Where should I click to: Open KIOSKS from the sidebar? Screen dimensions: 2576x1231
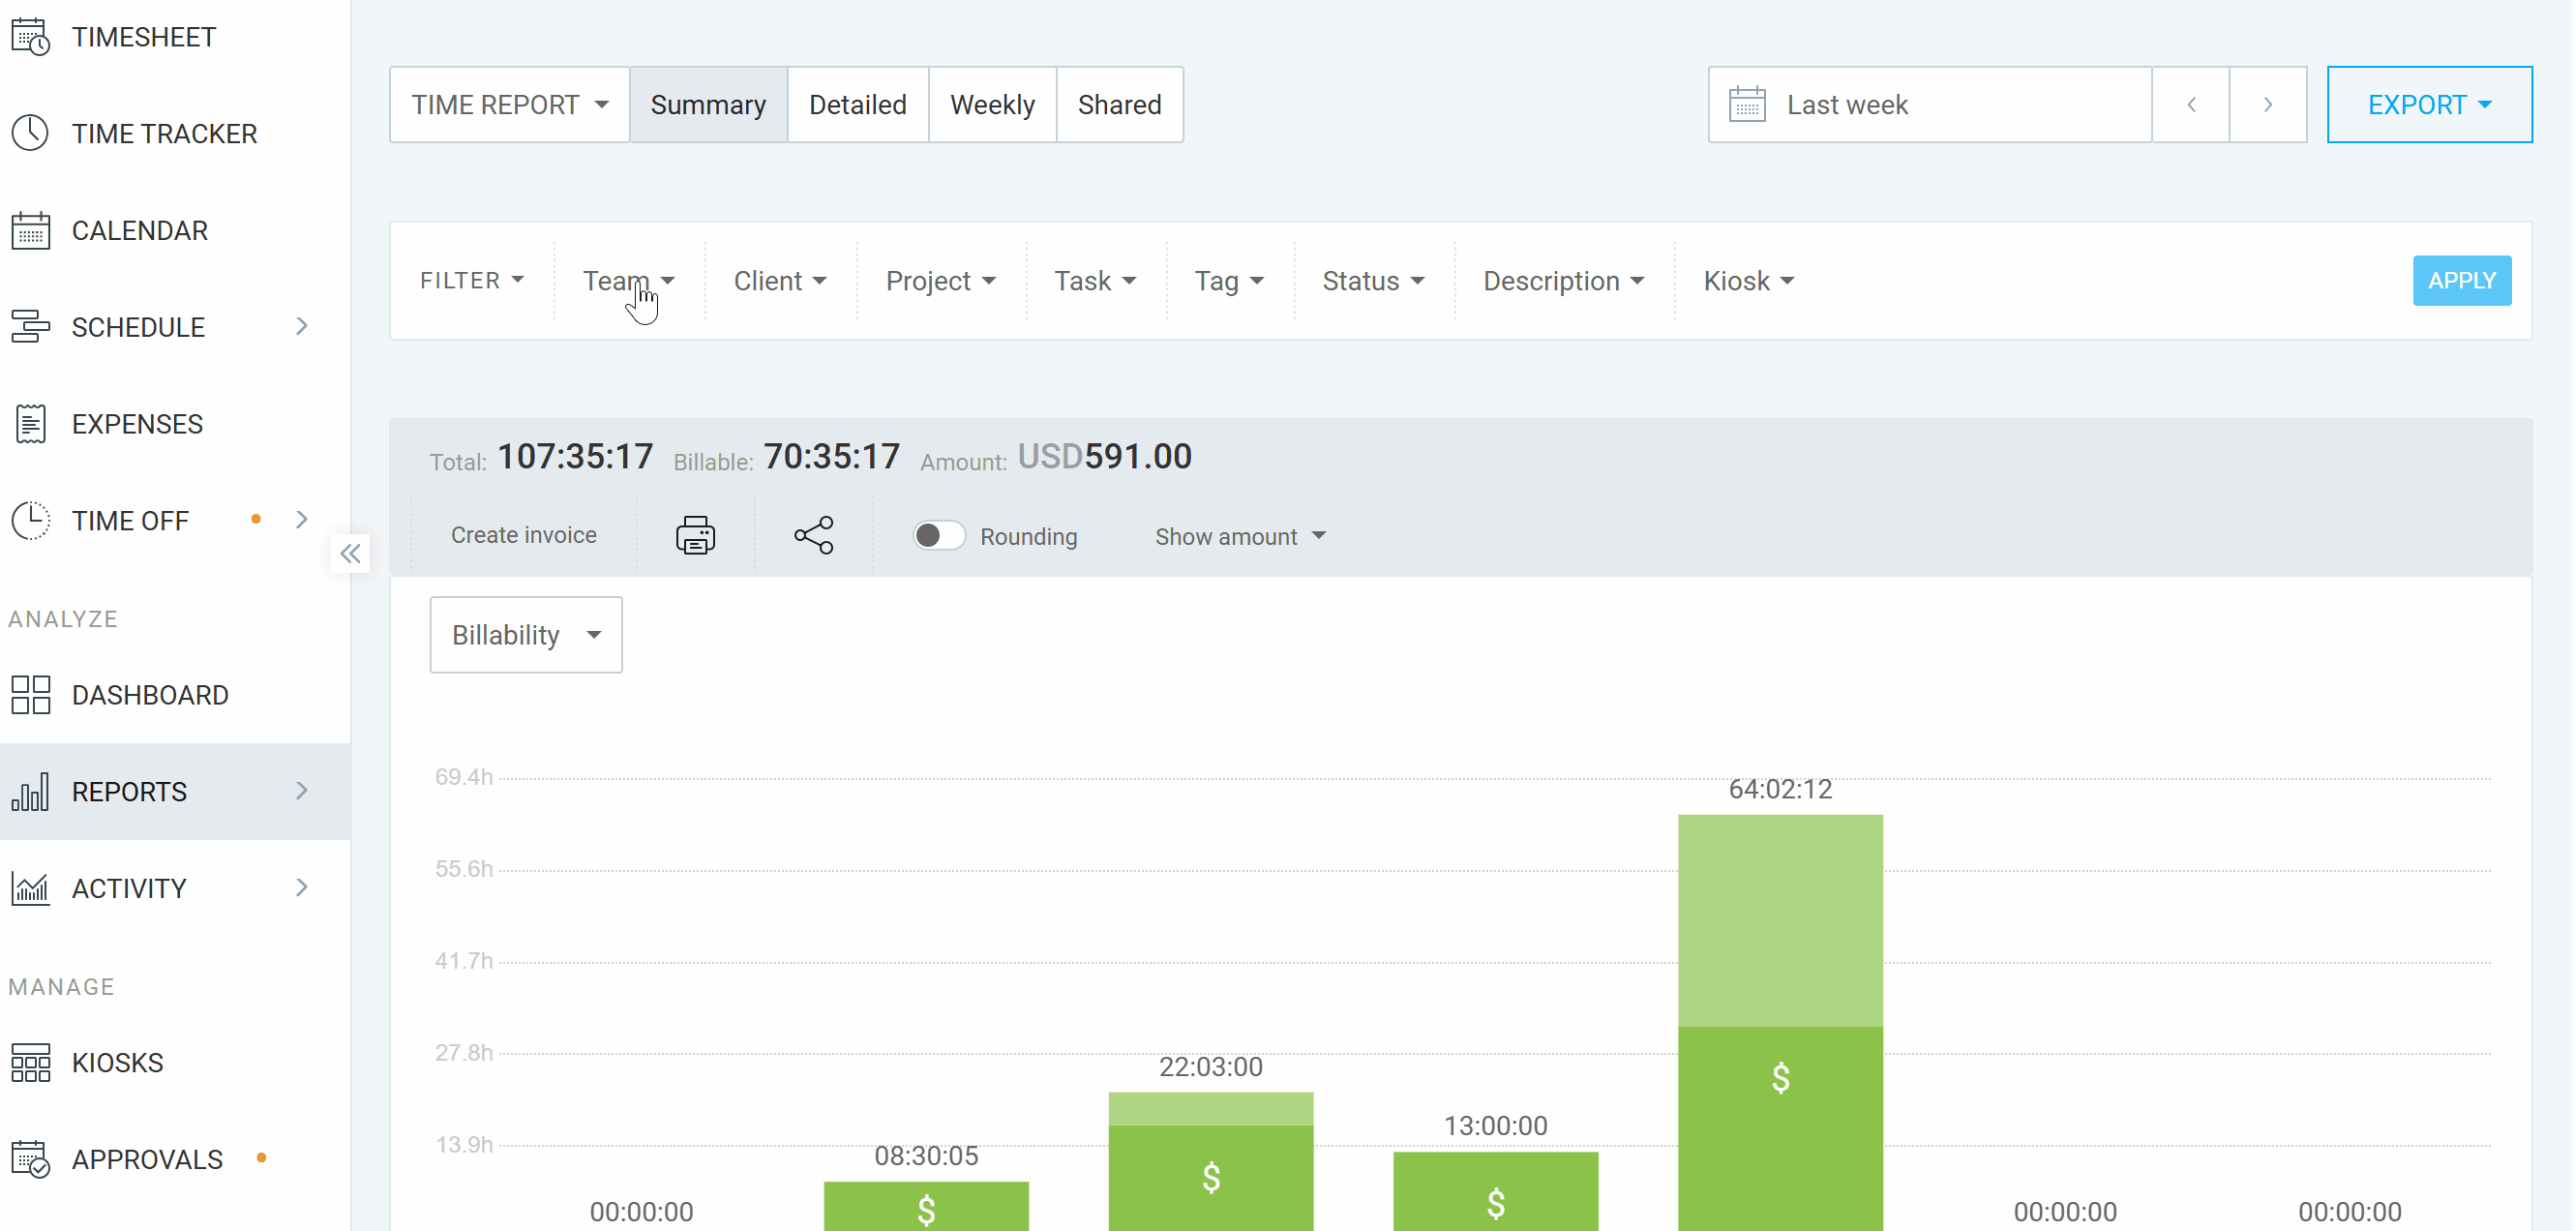click(118, 1063)
